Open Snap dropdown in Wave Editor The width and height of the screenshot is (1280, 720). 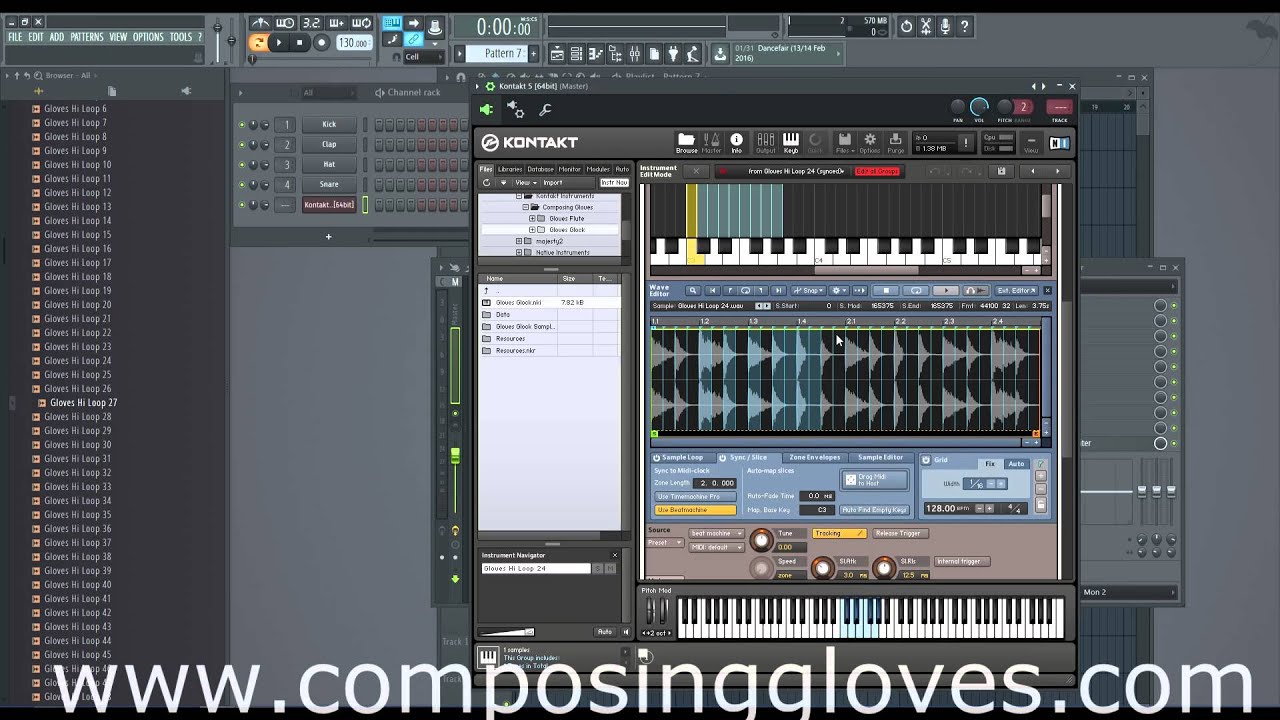tap(811, 290)
